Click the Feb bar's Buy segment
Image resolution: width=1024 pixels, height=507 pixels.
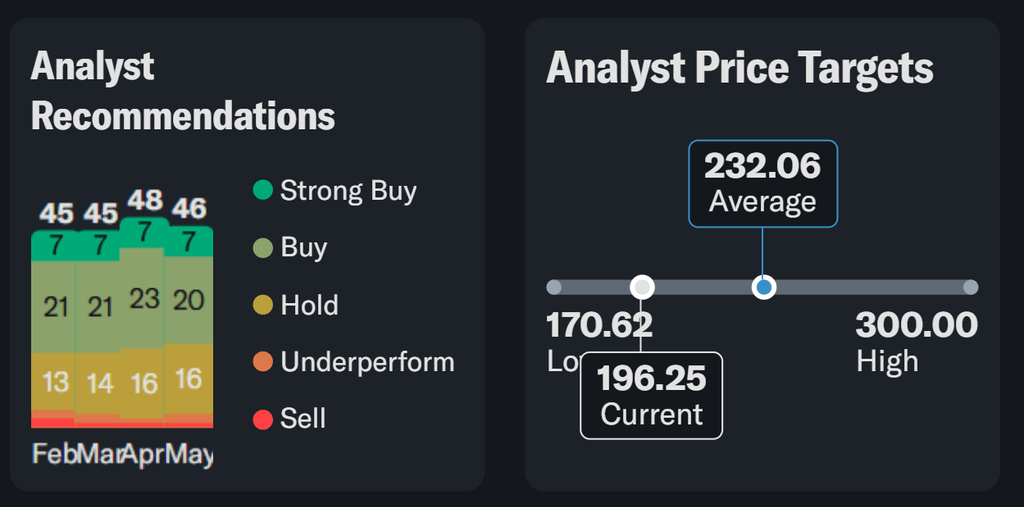tap(55, 305)
